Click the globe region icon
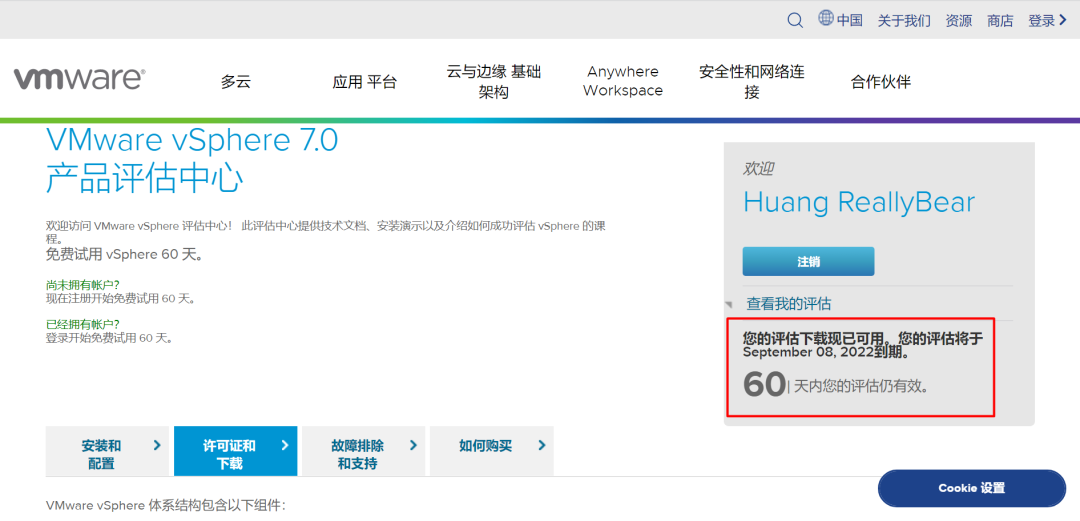1080x521 pixels. point(826,18)
